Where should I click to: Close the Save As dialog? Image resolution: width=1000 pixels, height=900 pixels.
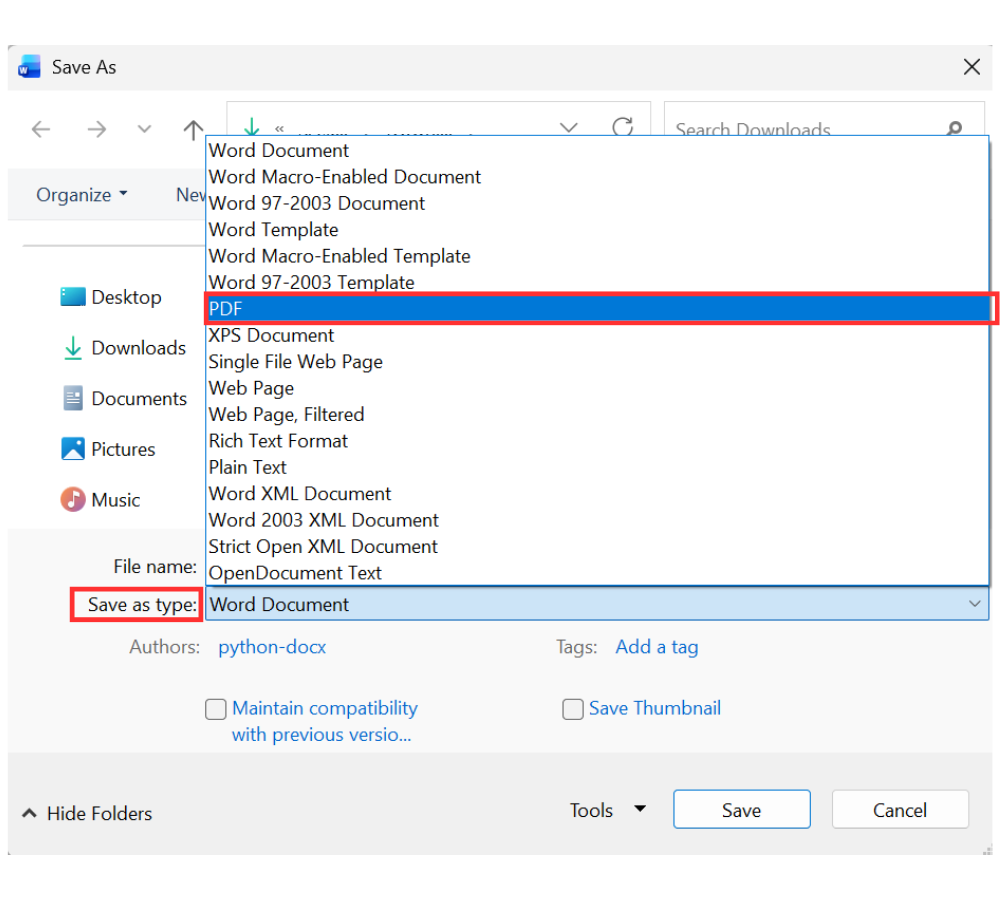tap(971, 67)
